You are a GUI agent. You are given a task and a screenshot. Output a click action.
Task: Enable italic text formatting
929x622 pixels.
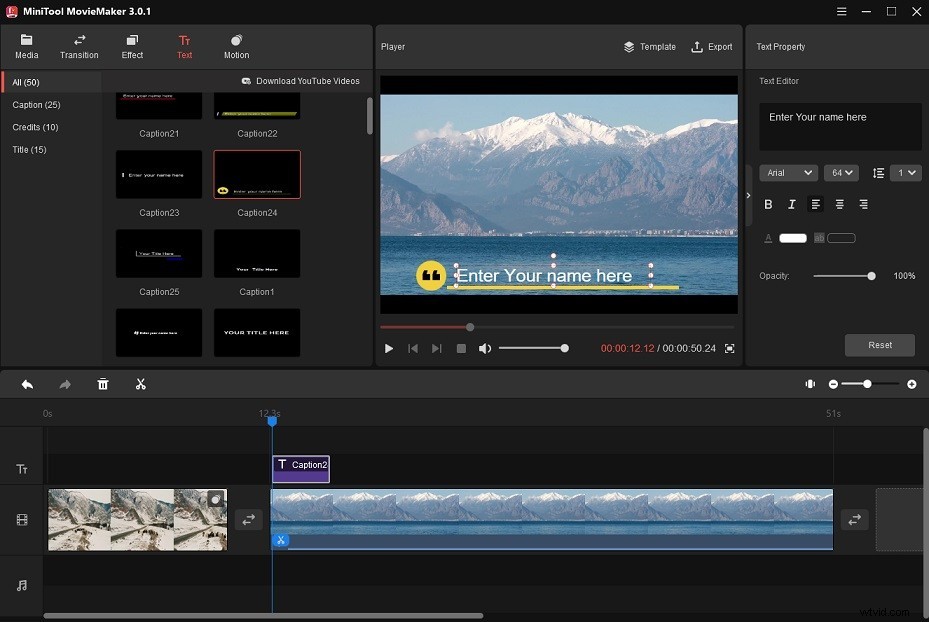point(791,204)
